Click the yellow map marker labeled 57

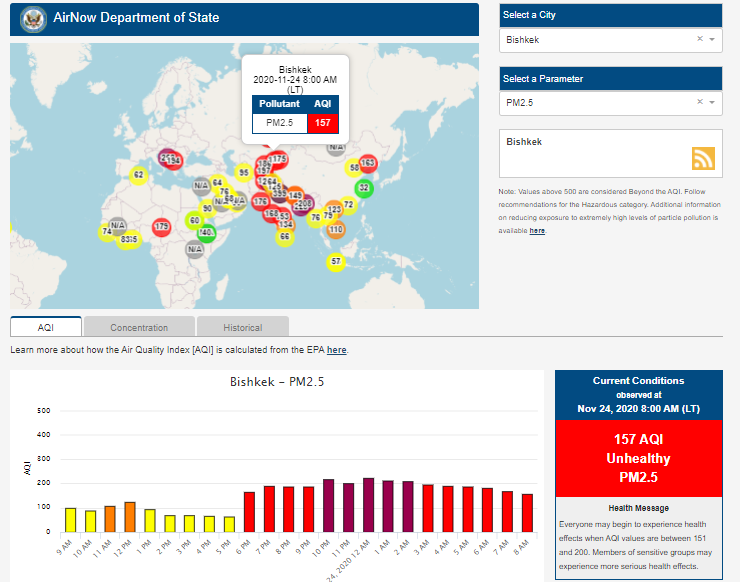coord(336,262)
